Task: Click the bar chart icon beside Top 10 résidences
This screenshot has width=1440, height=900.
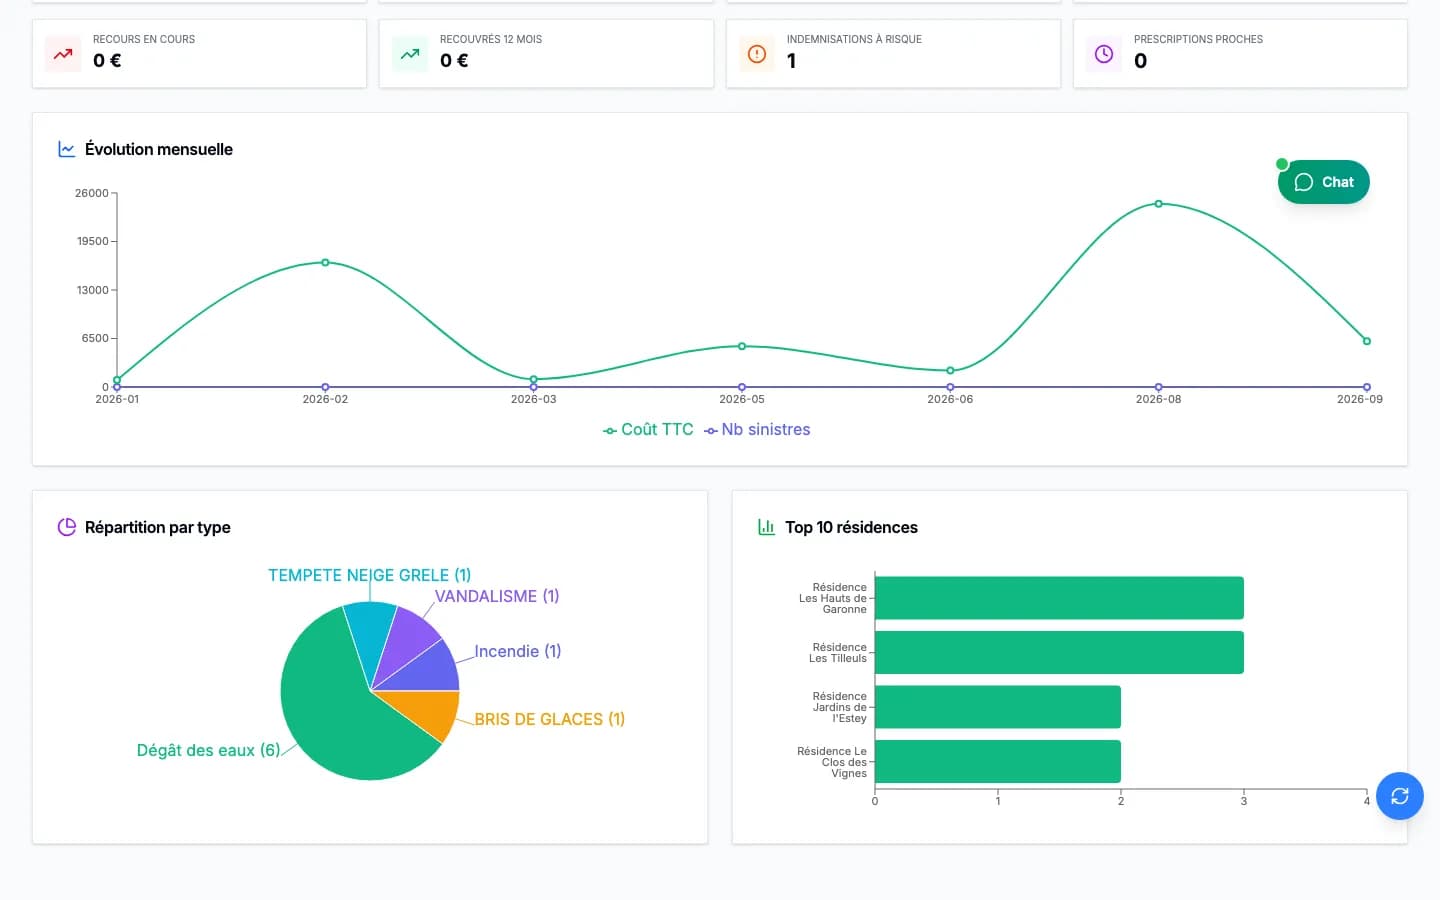Action: (x=767, y=527)
